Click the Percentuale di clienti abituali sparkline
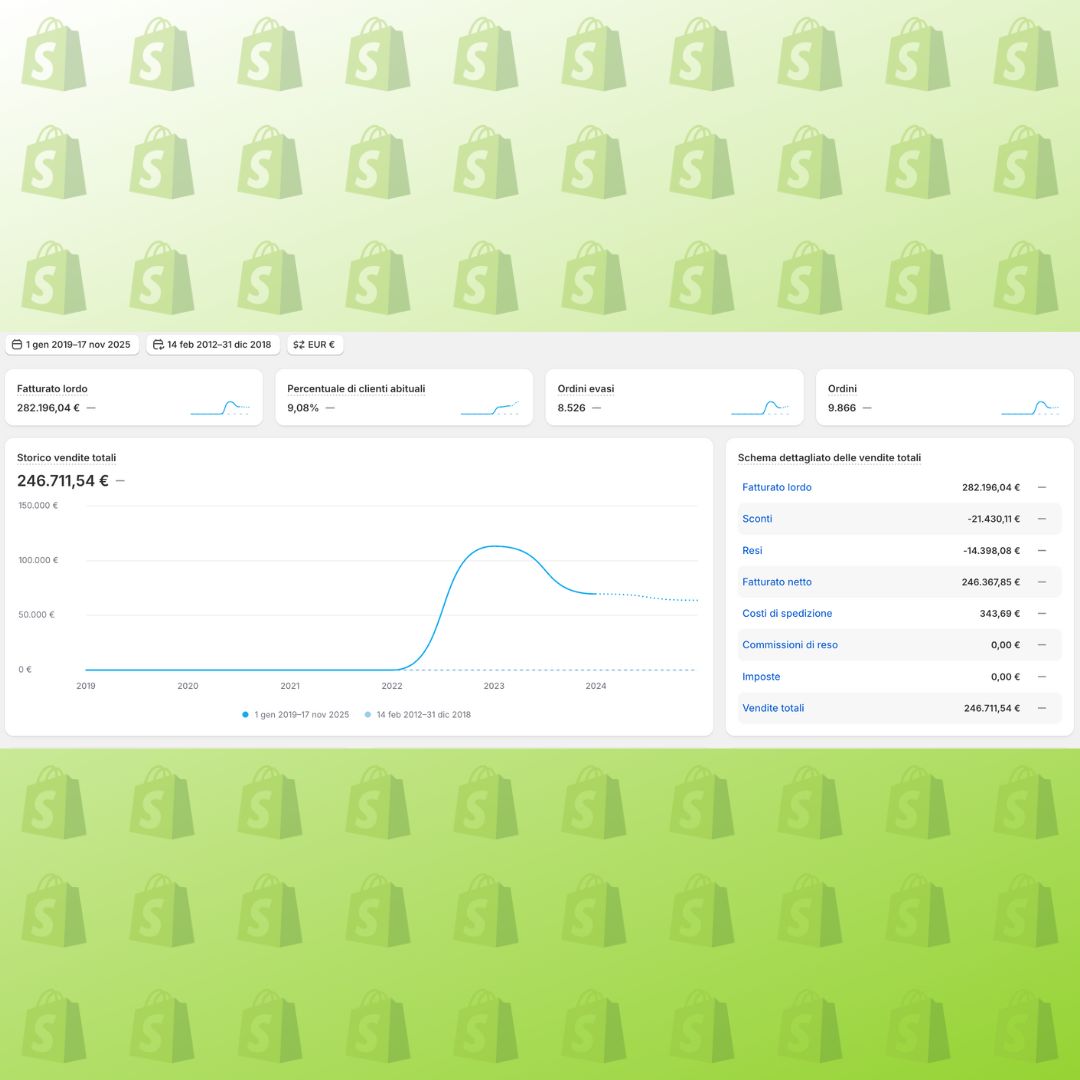This screenshot has height=1080, width=1080. 490,407
